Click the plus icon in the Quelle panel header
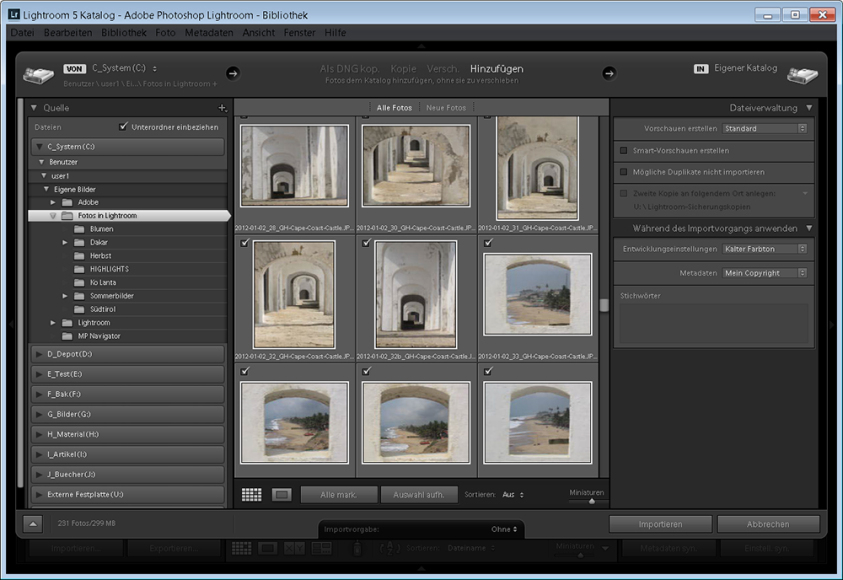843x580 pixels. pyautogui.click(x=224, y=106)
